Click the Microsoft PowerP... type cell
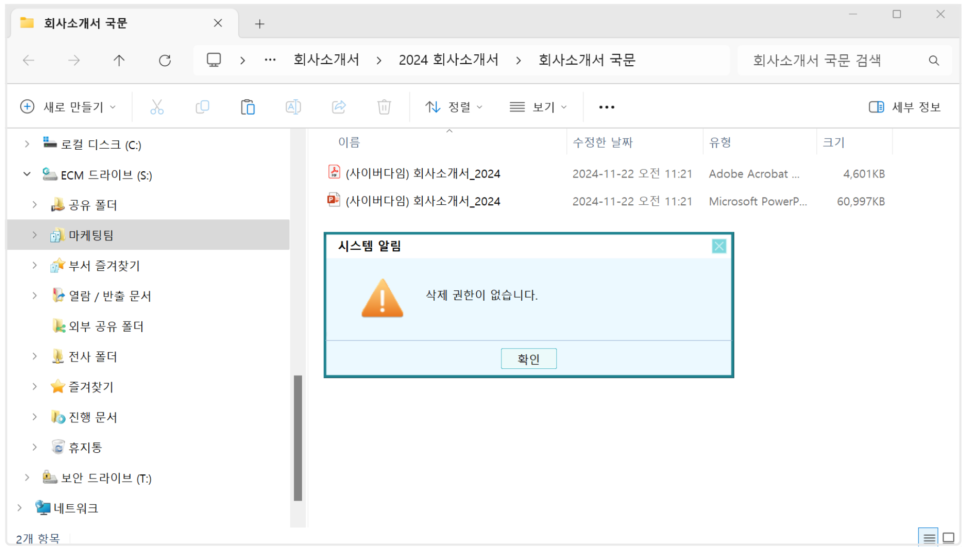The height and width of the screenshot is (551, 966). 758,201
